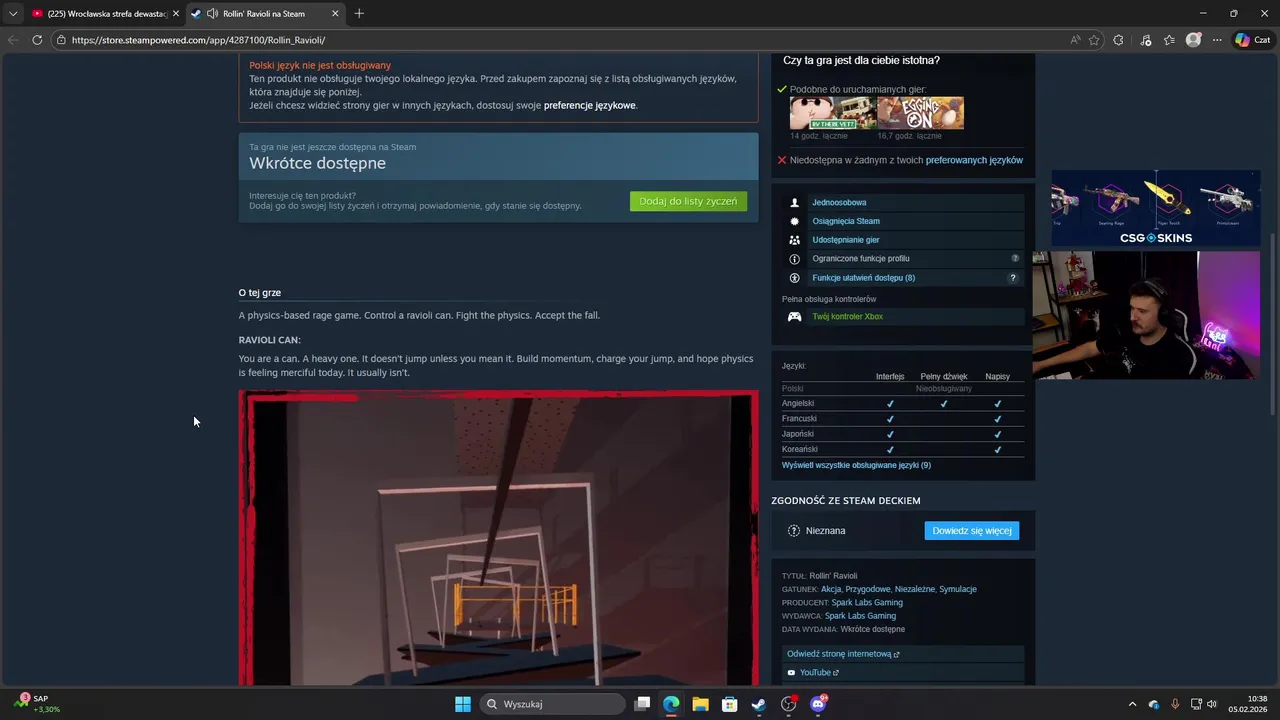The width and height of the screenshot is (1280, 720).
Task: Open the Niezależne genre link
Action: (915, 589)
